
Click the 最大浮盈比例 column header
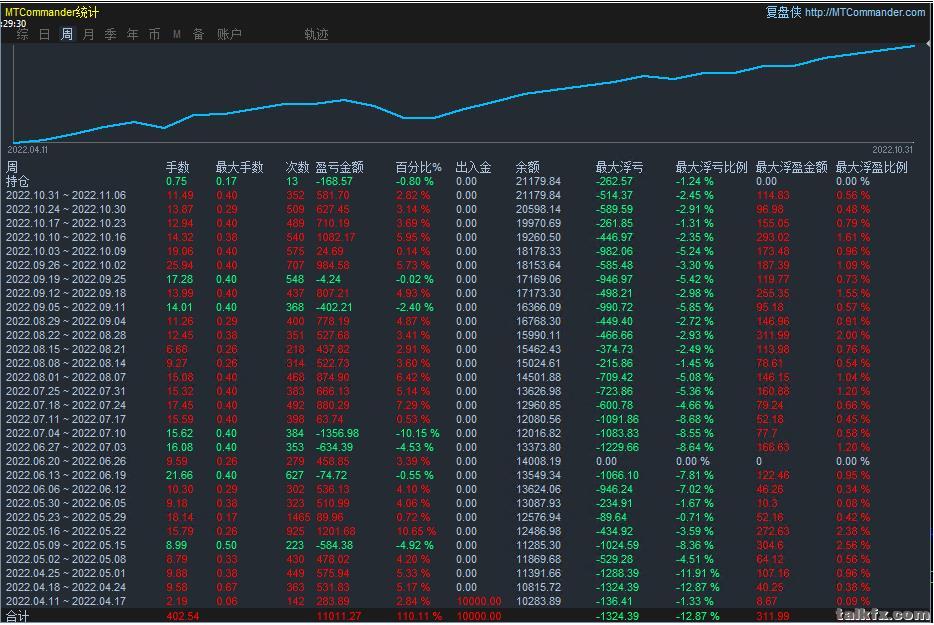[x=871, y=167]
